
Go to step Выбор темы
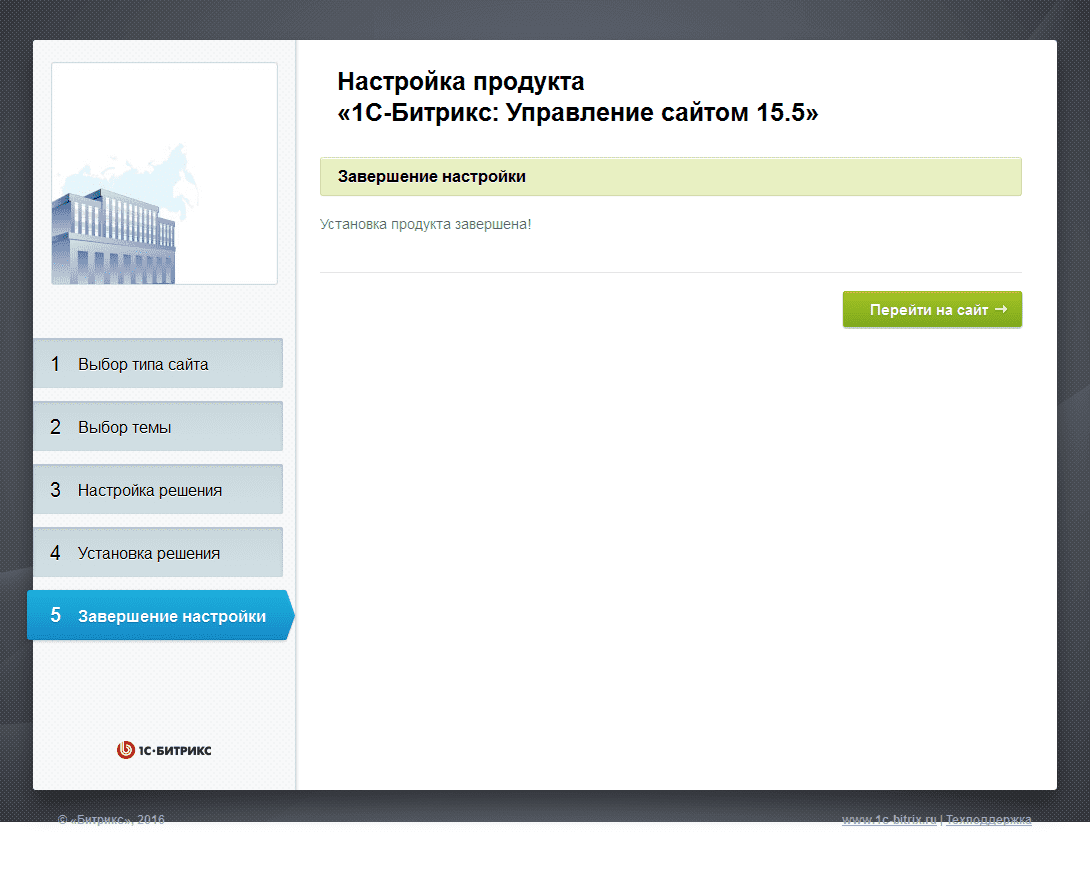coord(158,427)
